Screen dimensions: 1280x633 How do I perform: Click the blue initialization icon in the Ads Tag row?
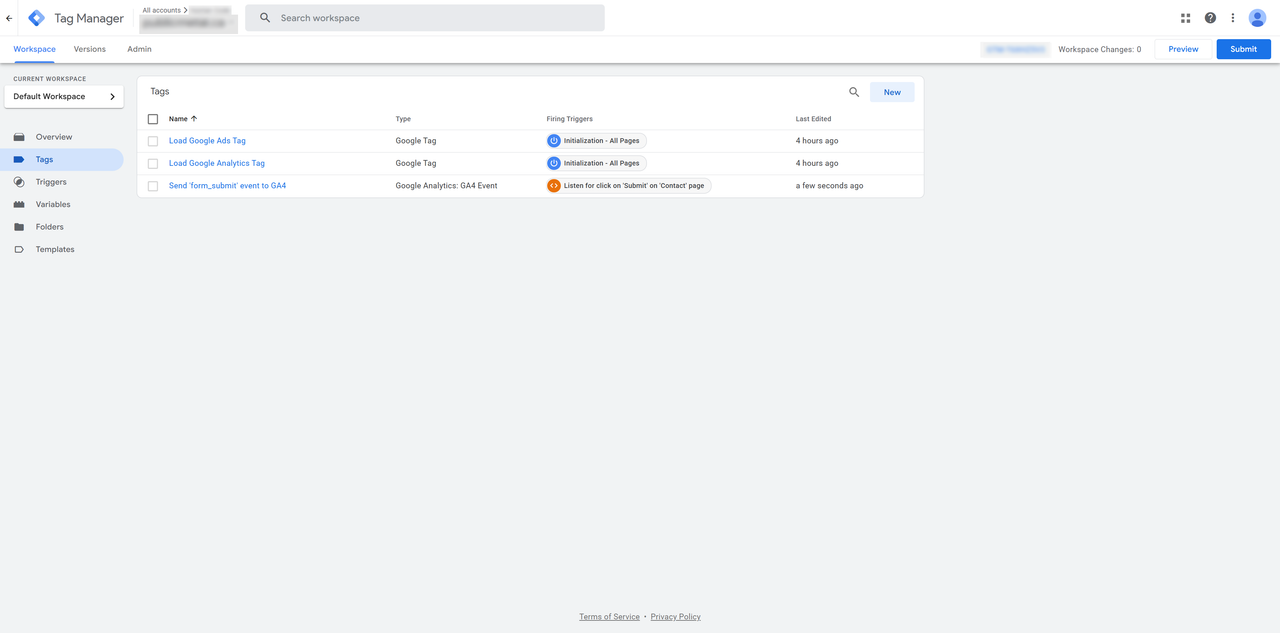(x=554, y=141)
